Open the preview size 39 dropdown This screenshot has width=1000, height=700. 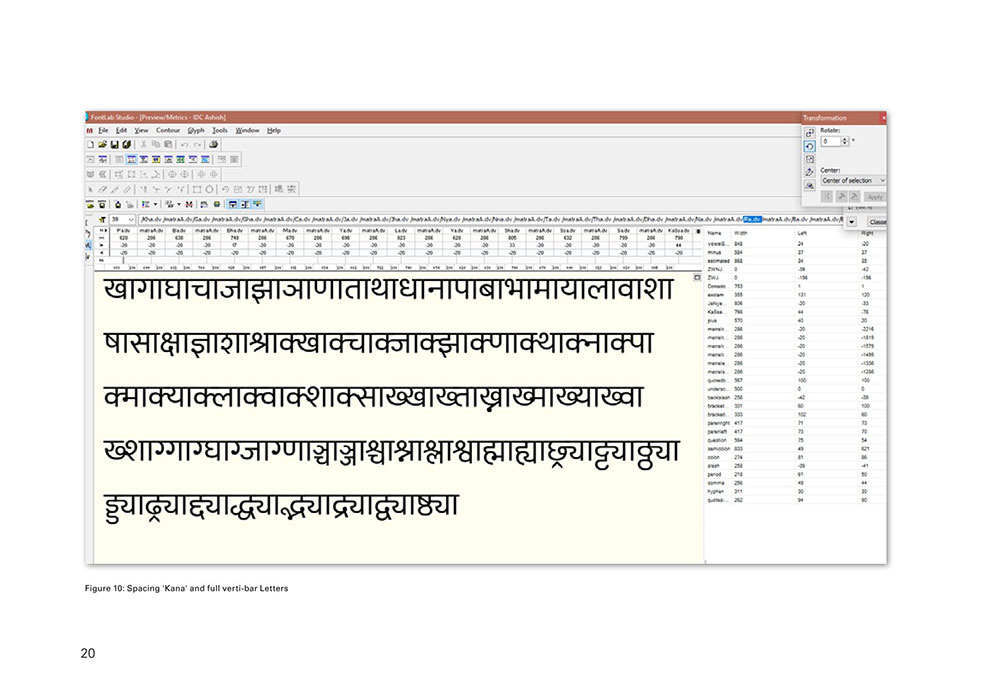point(131,219)
